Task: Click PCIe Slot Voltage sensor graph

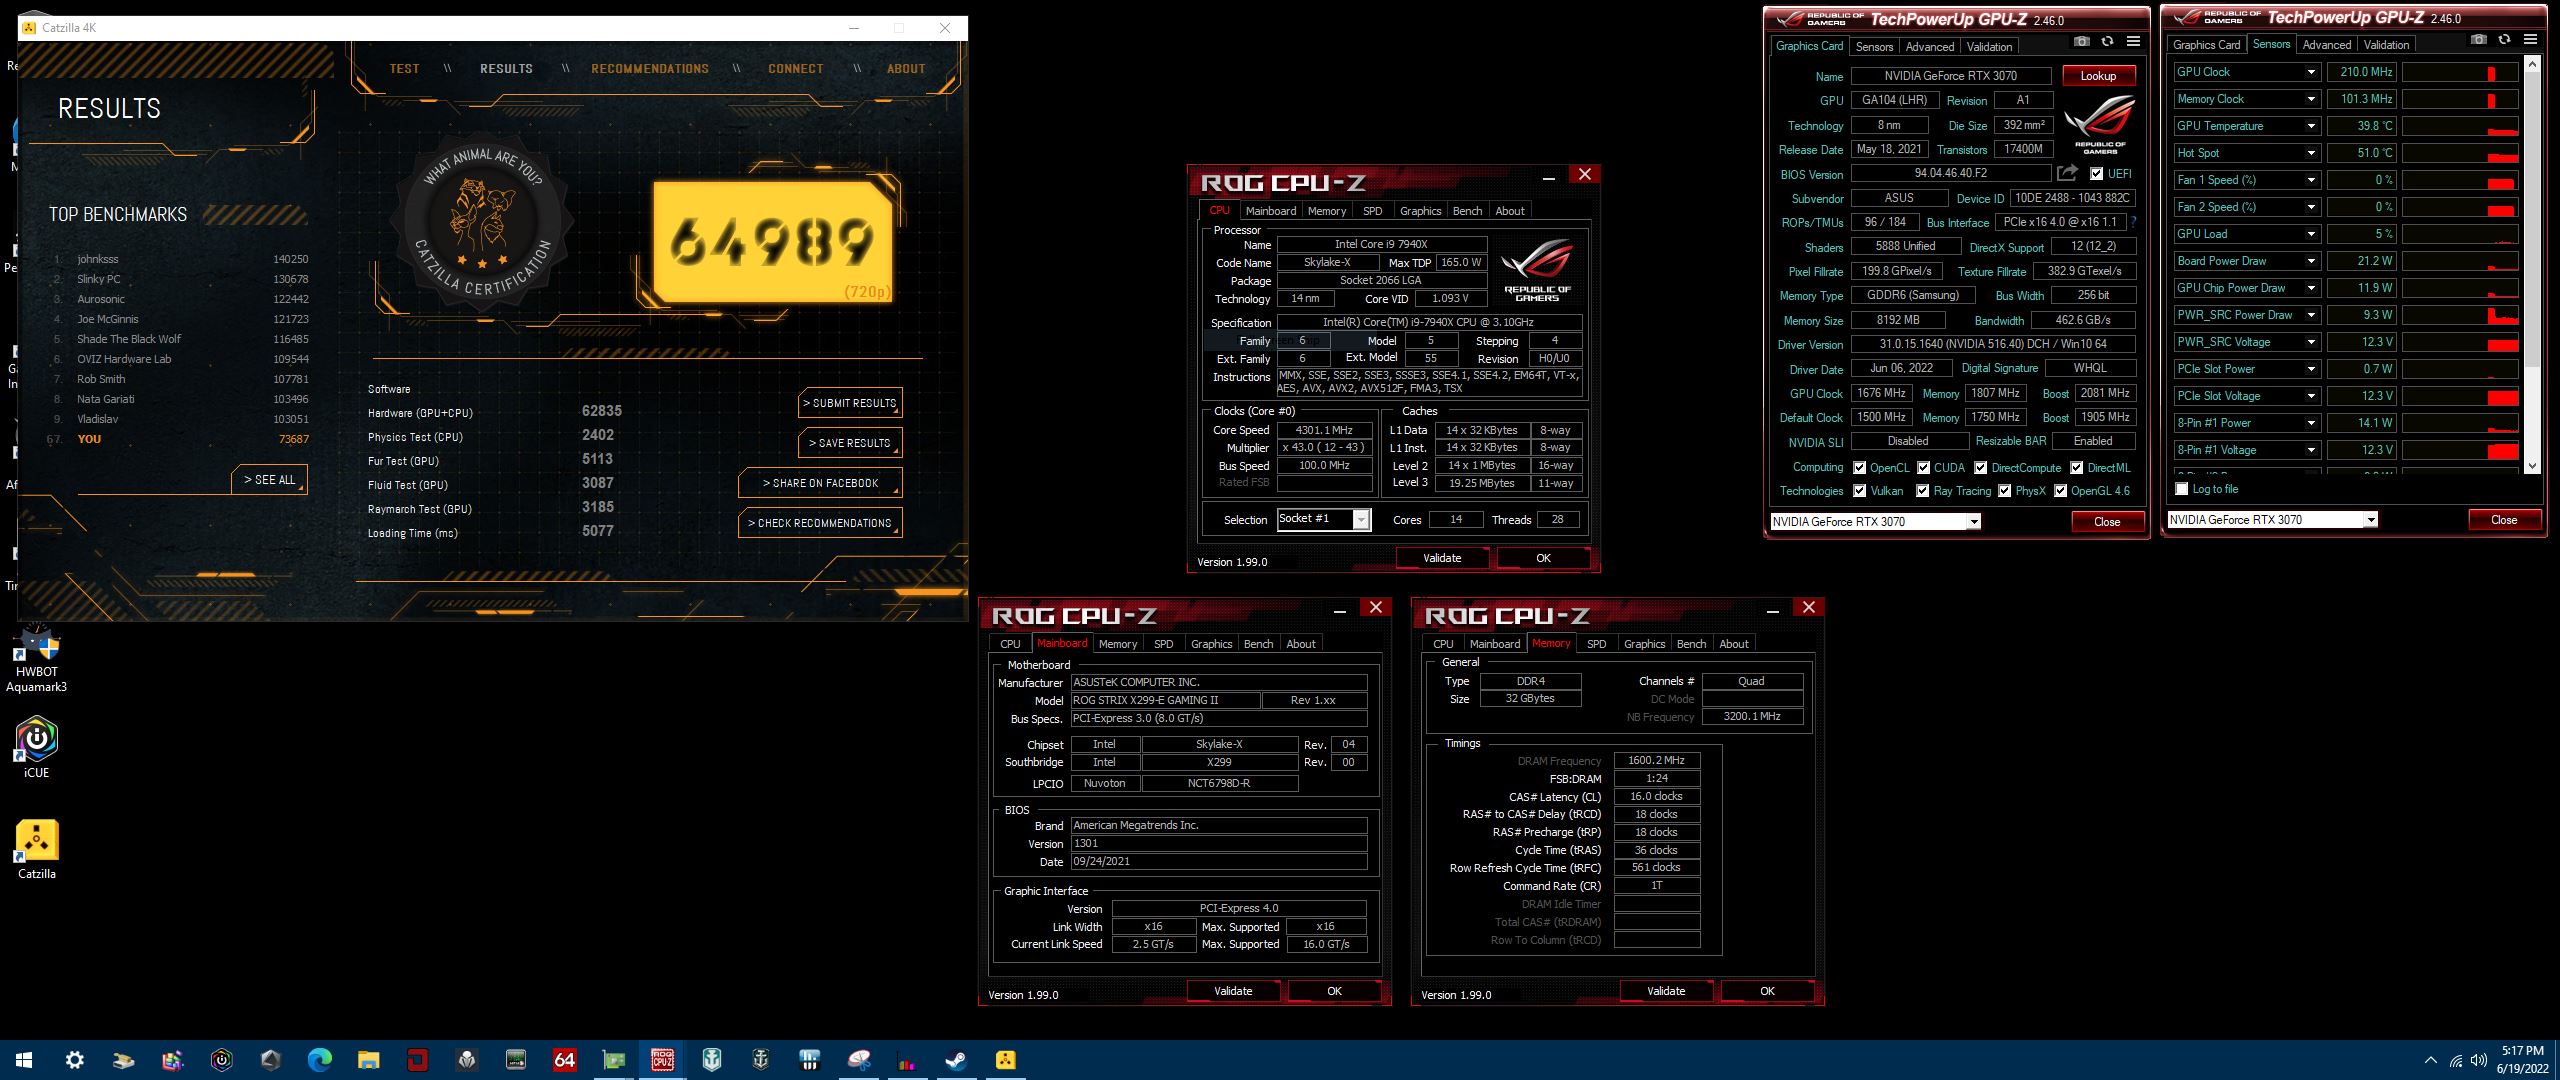Action: tap(2460, 396)
